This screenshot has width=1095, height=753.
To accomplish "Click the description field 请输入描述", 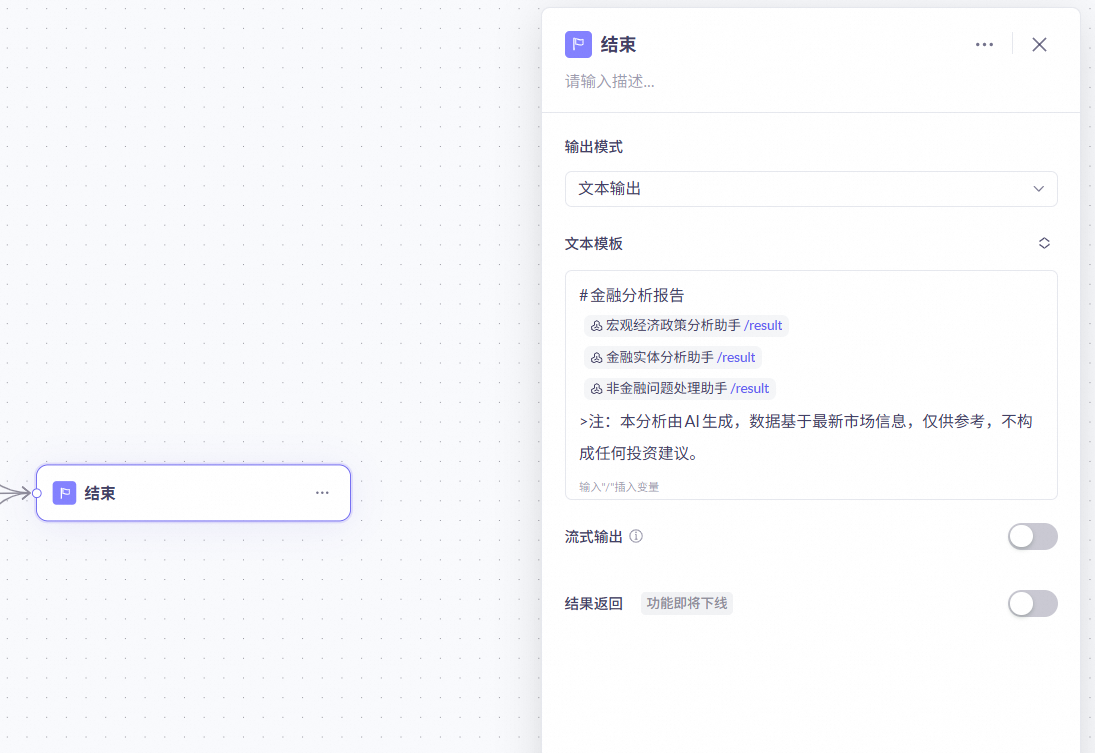I will [x=610, y=82].
